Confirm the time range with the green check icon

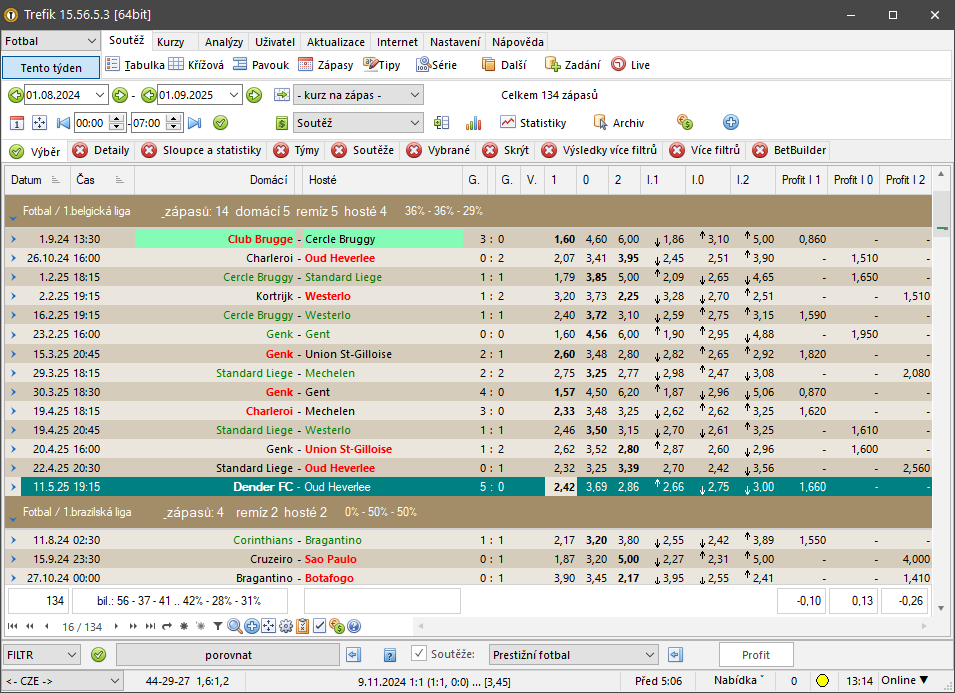(x=220, y=123)
